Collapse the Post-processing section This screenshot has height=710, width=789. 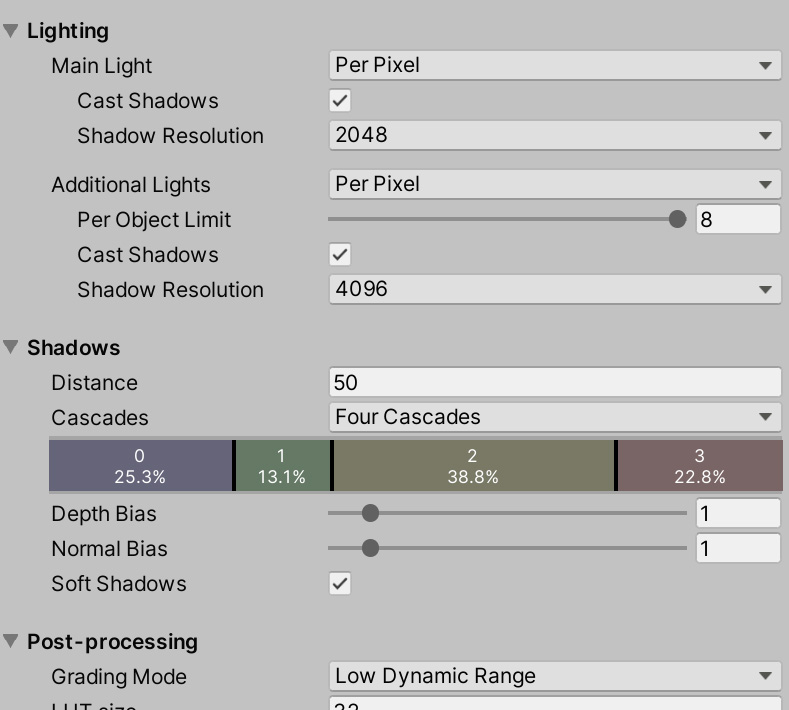point(11,642)
